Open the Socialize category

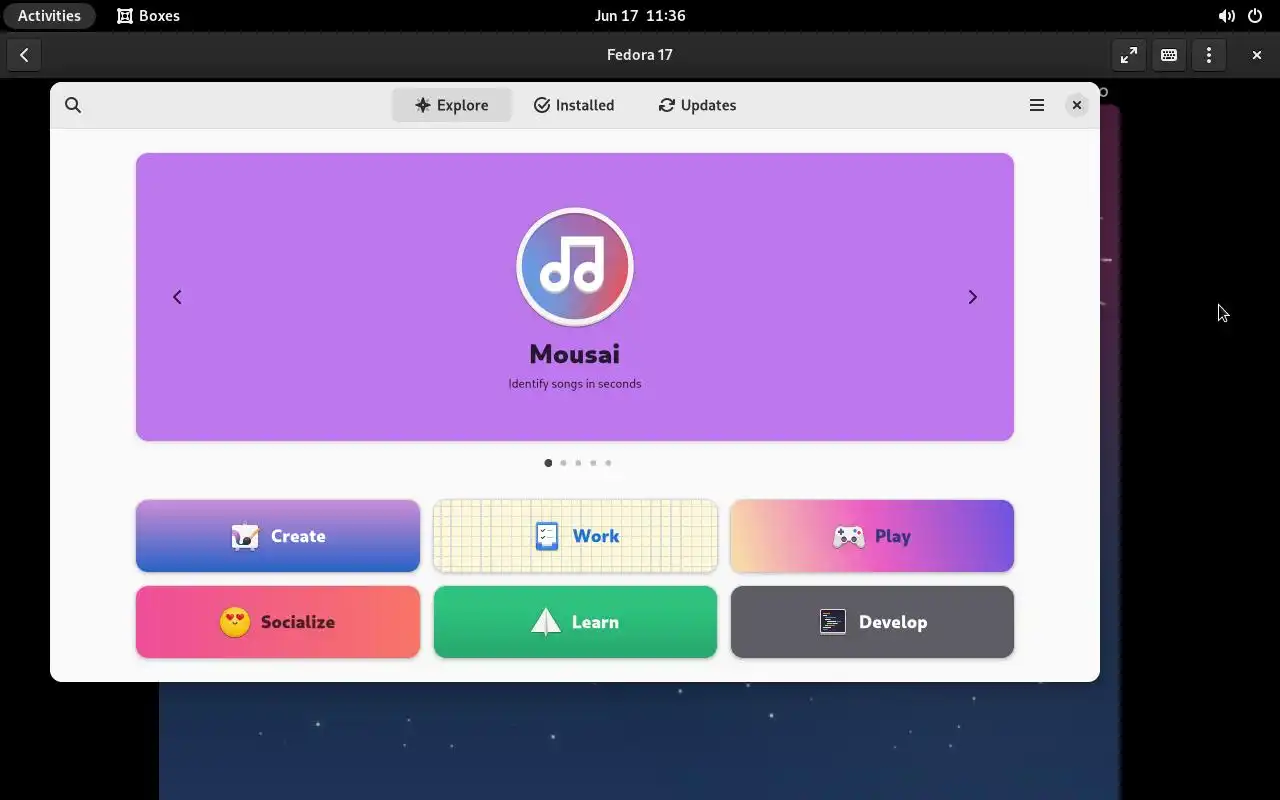click(278, 622)
